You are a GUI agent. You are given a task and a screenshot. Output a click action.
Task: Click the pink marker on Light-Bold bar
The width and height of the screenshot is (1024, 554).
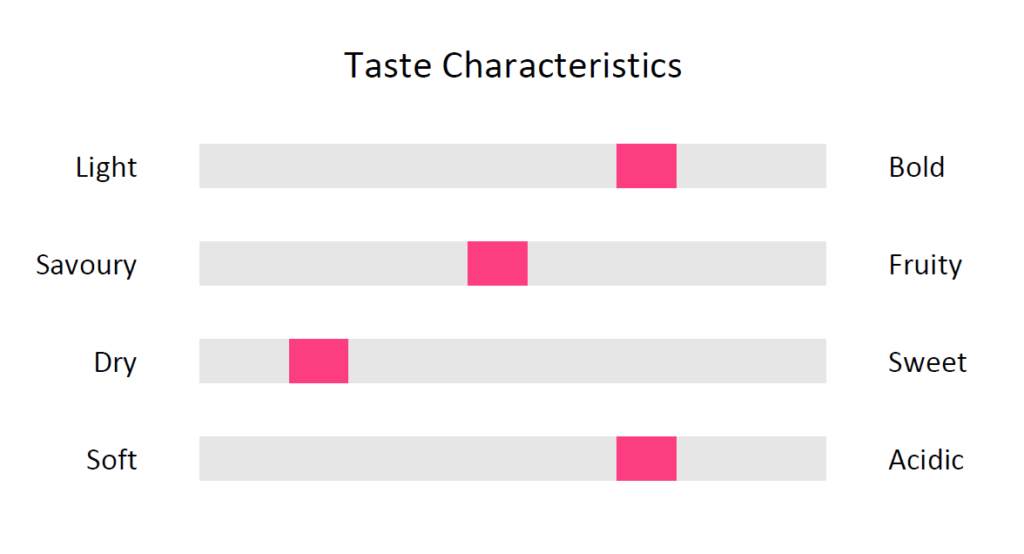click(646, 166)
